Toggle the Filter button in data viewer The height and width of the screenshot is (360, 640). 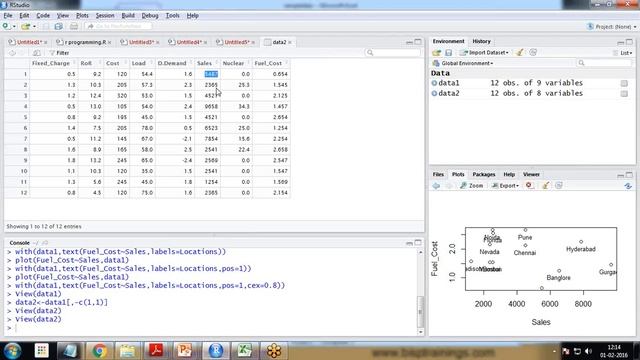click(x=59, y=53)
